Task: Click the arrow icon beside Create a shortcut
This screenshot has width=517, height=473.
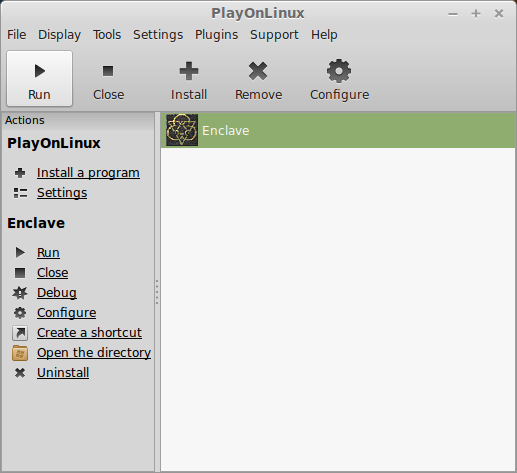Action: (x=20, y=333)
